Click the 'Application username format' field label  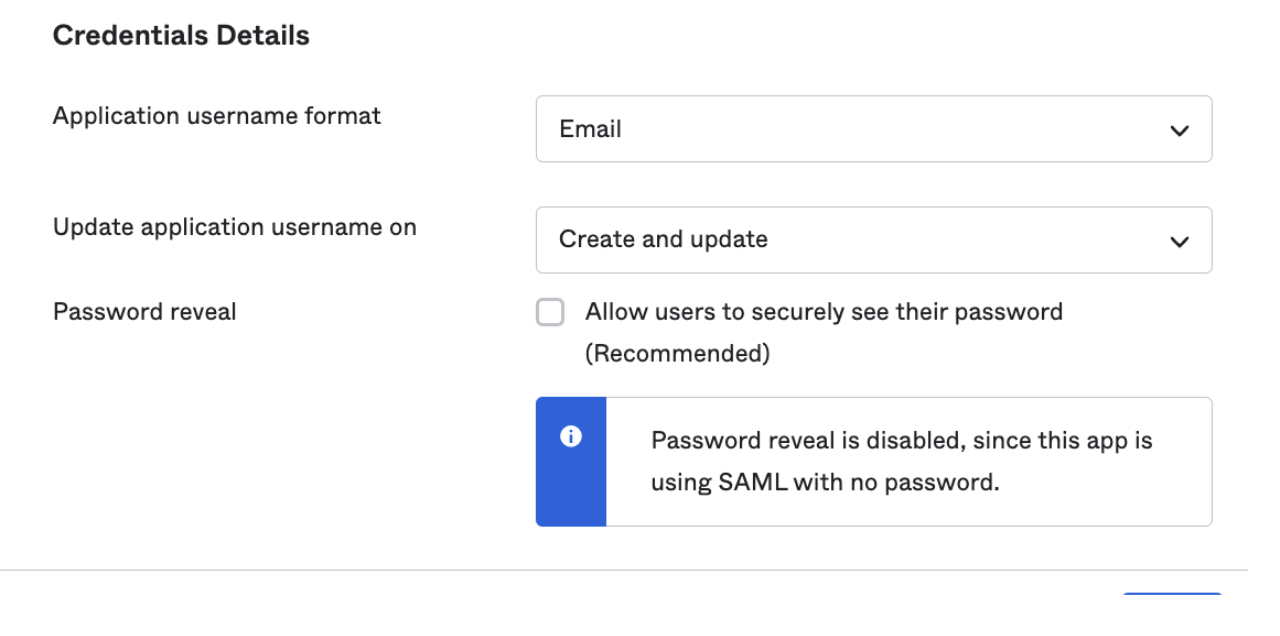[x=216, y=116]
